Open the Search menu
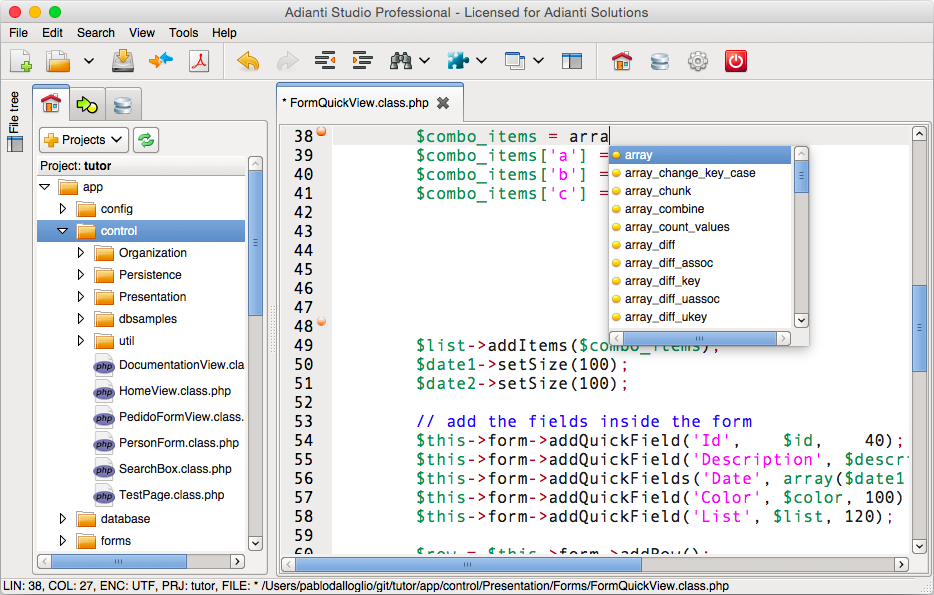Image resolution: width=934 pixels, height=595 pixels. [x=96, y=33]
